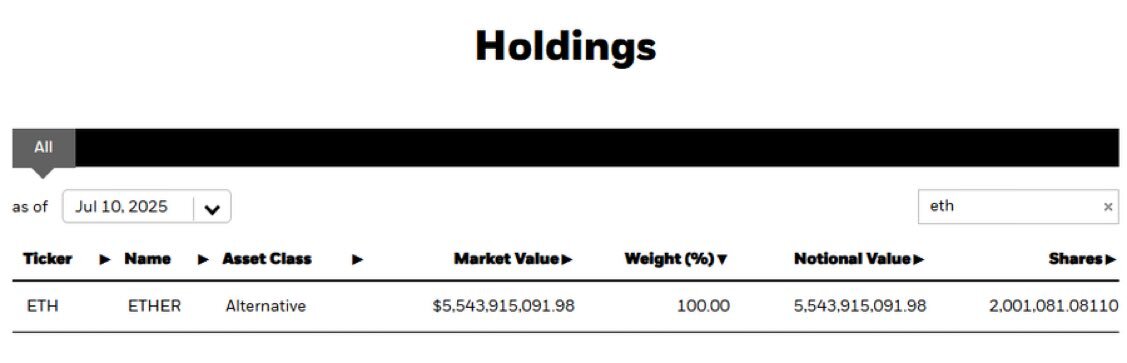Screen dimensions: 1127x363
Task: Sort holdings by Ticker header
Action: click(47, 259)
